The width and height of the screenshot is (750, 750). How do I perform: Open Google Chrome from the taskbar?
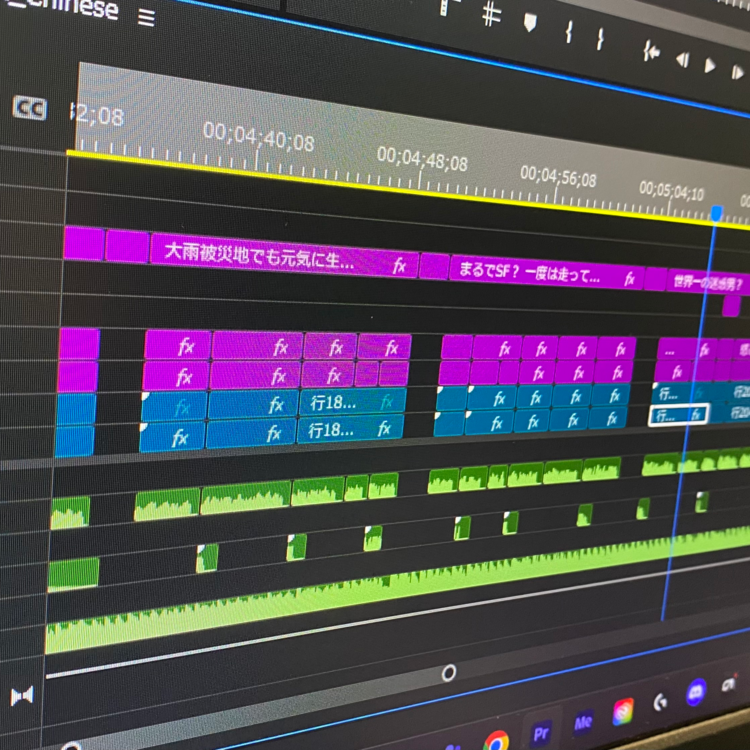point(496,741)
